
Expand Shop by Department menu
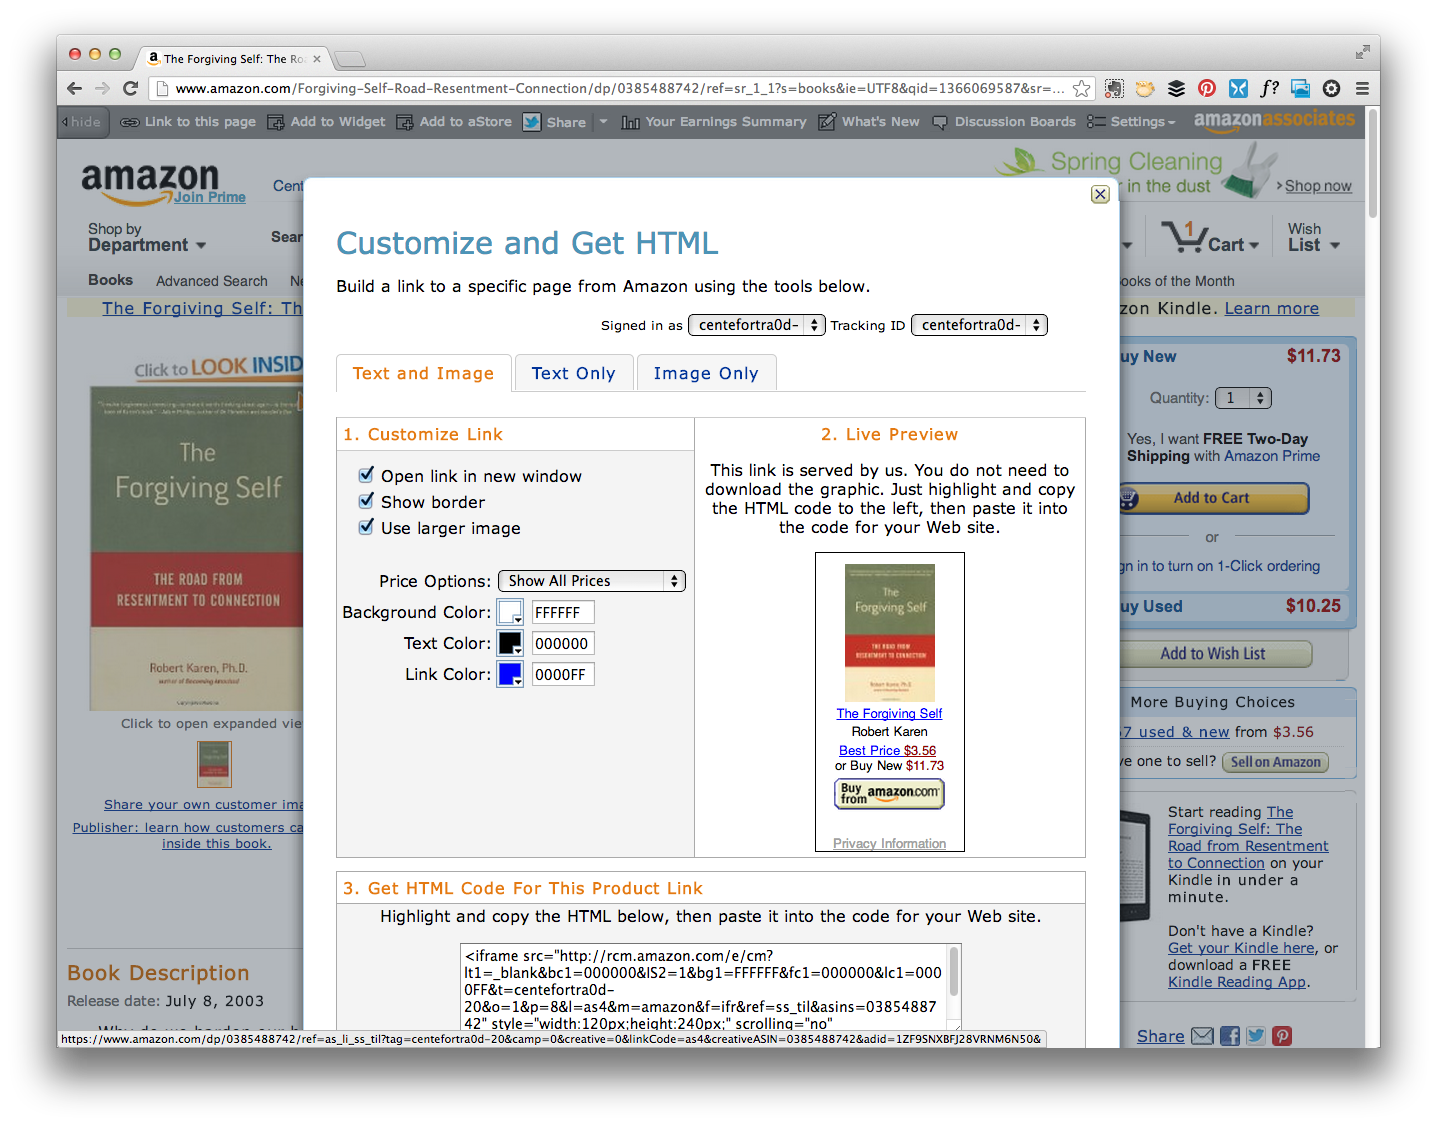147,237
